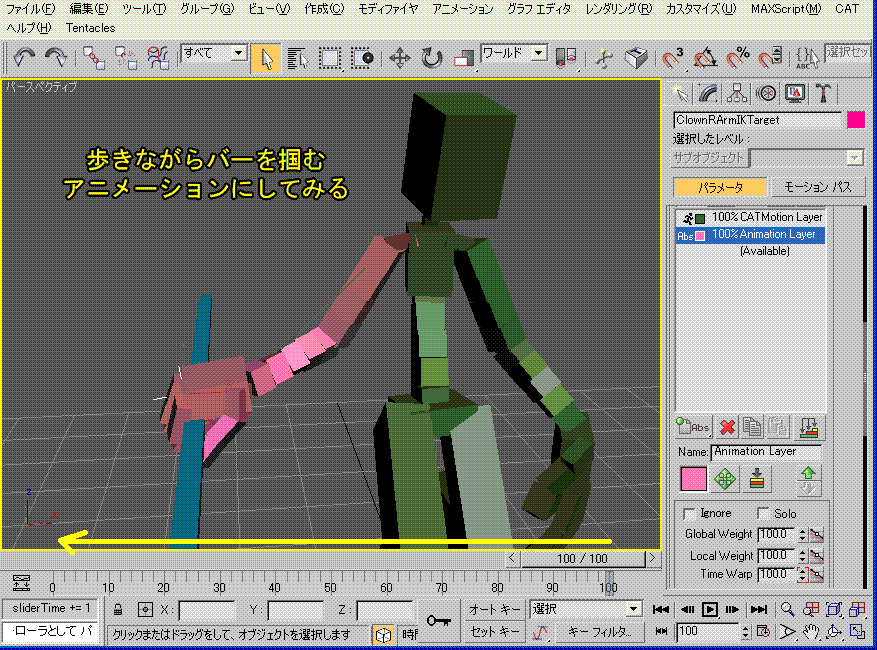Open the MAXScript(M) menu
Image resolution: width=877 pixels, height=650 pixels.
(x=786, y=9)
